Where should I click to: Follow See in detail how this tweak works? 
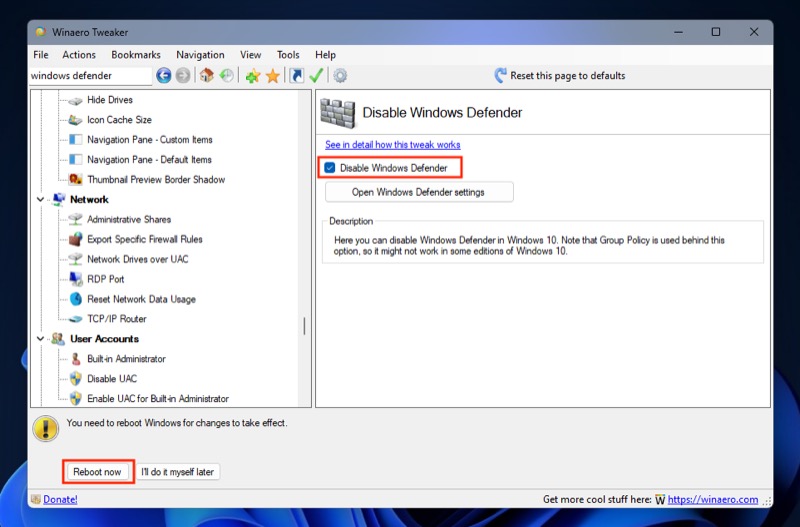392,145
